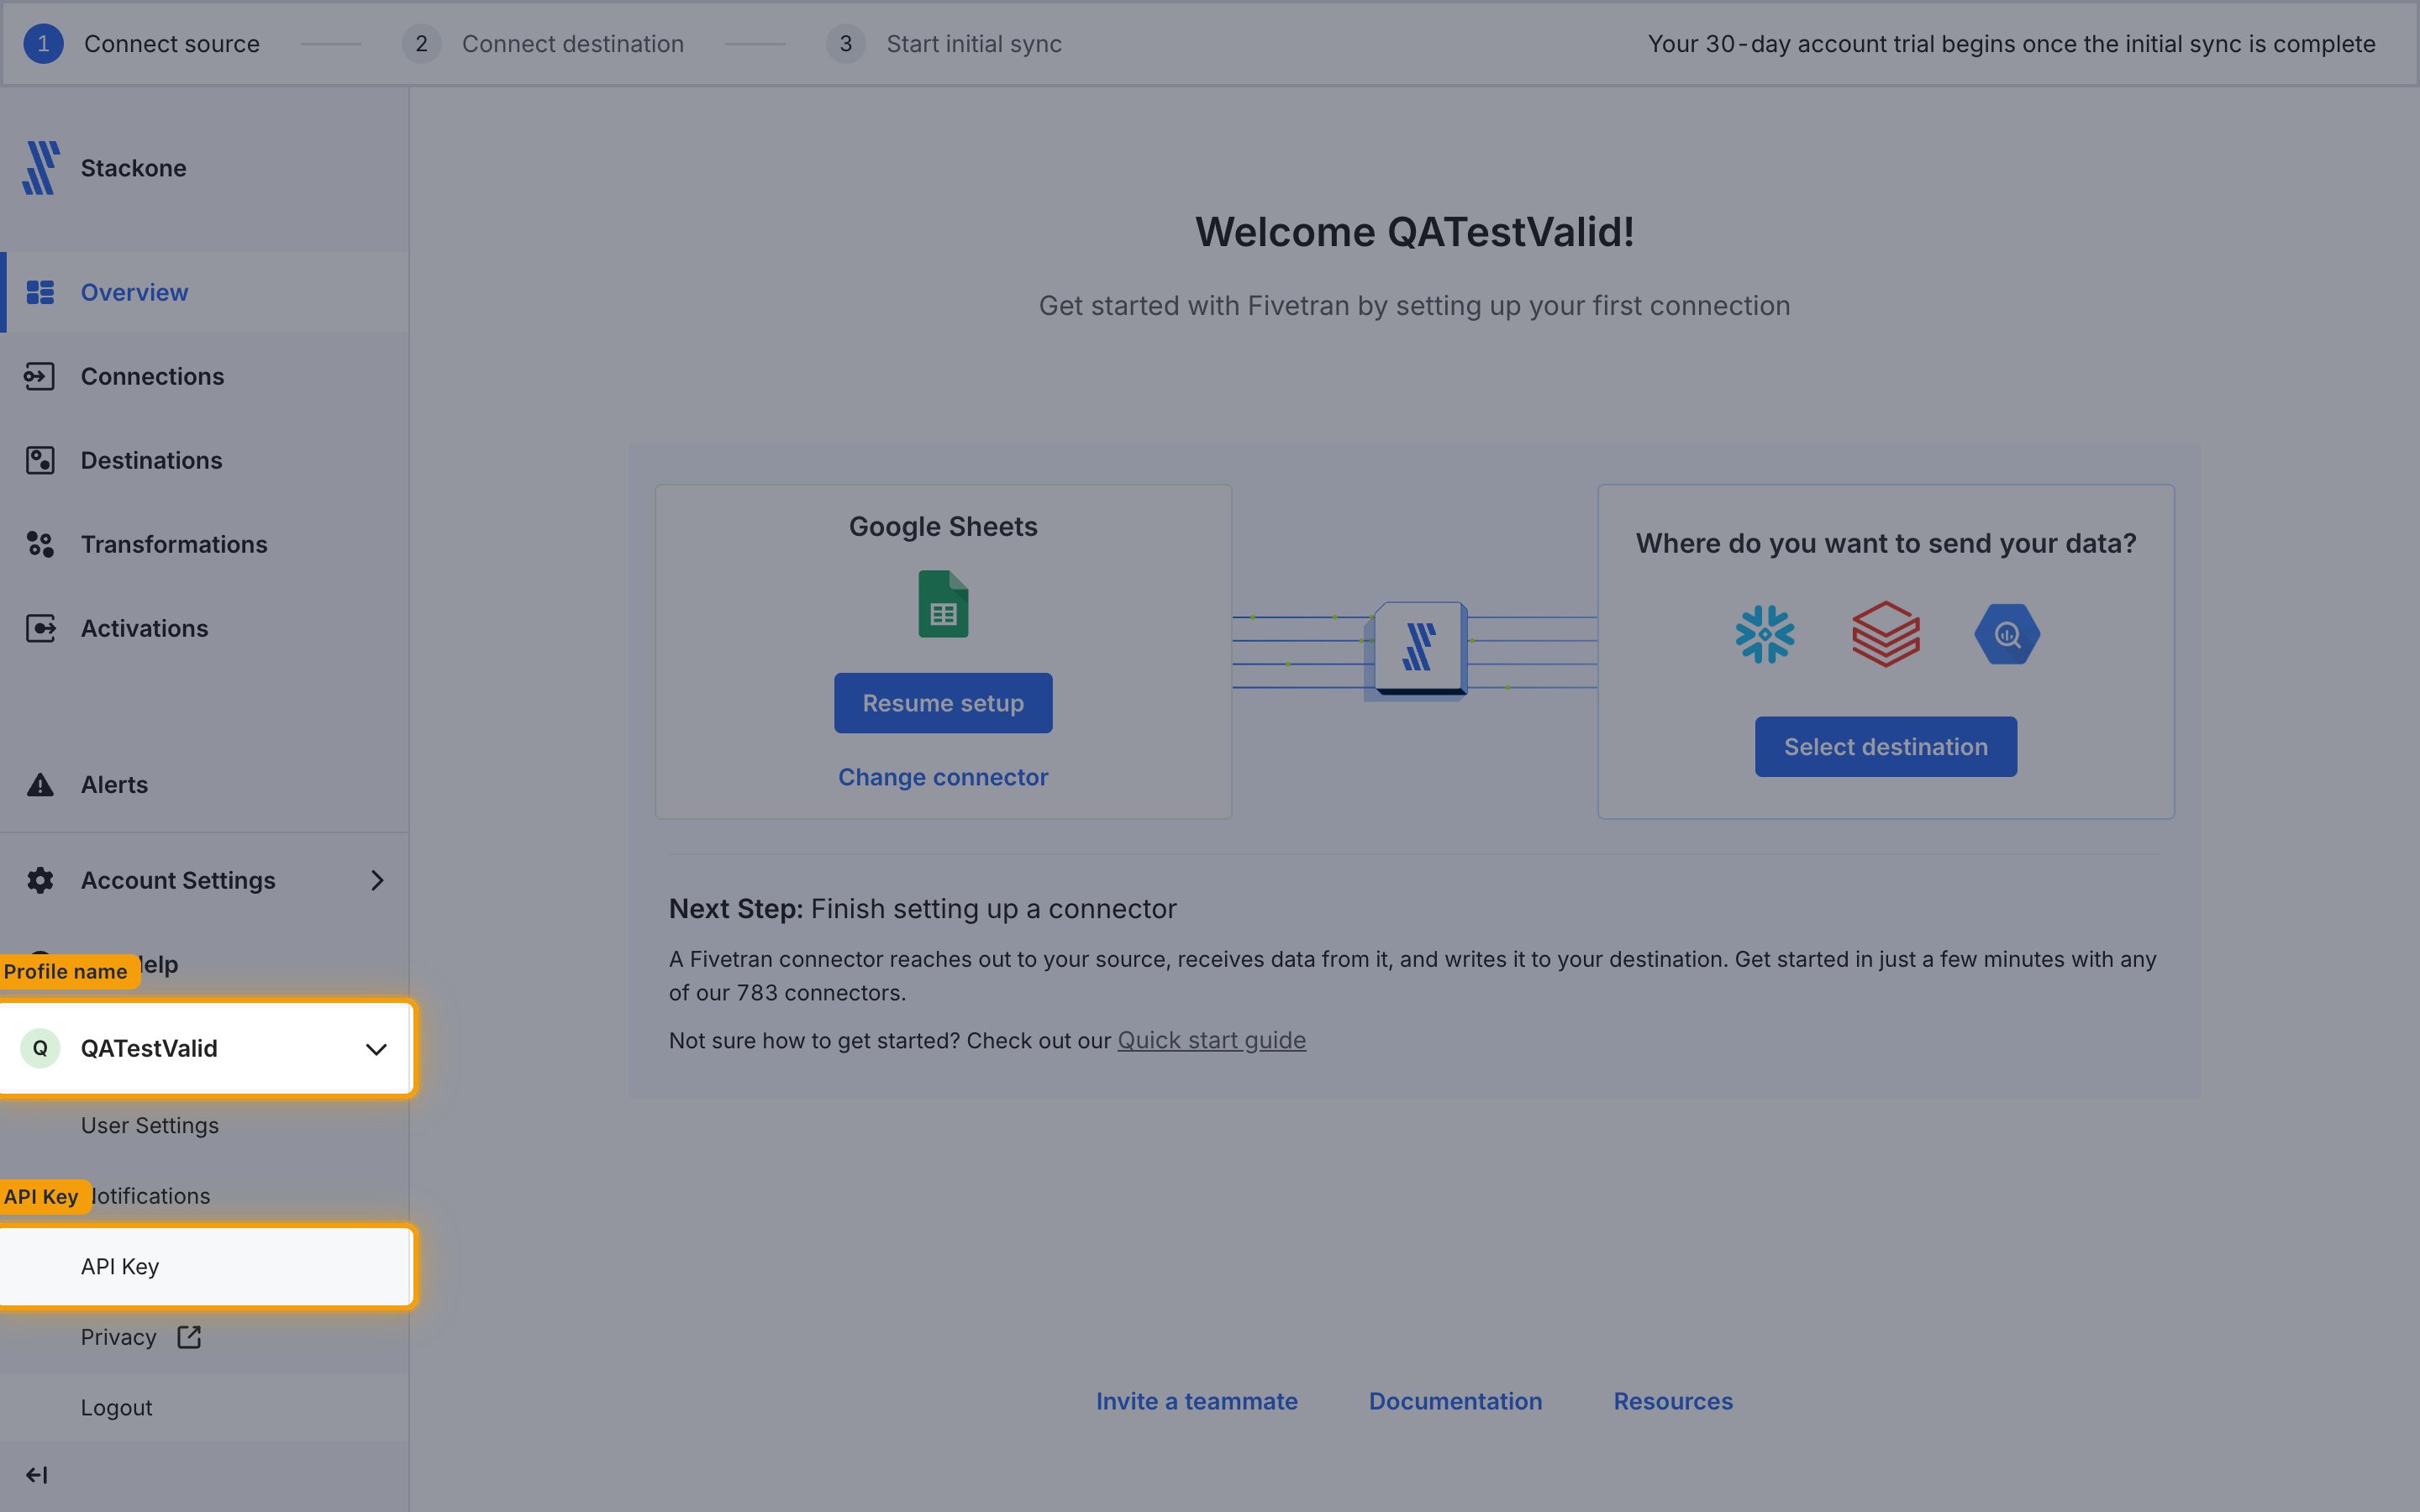
Task: Open the Activations menu item
Action: (204, 628)
